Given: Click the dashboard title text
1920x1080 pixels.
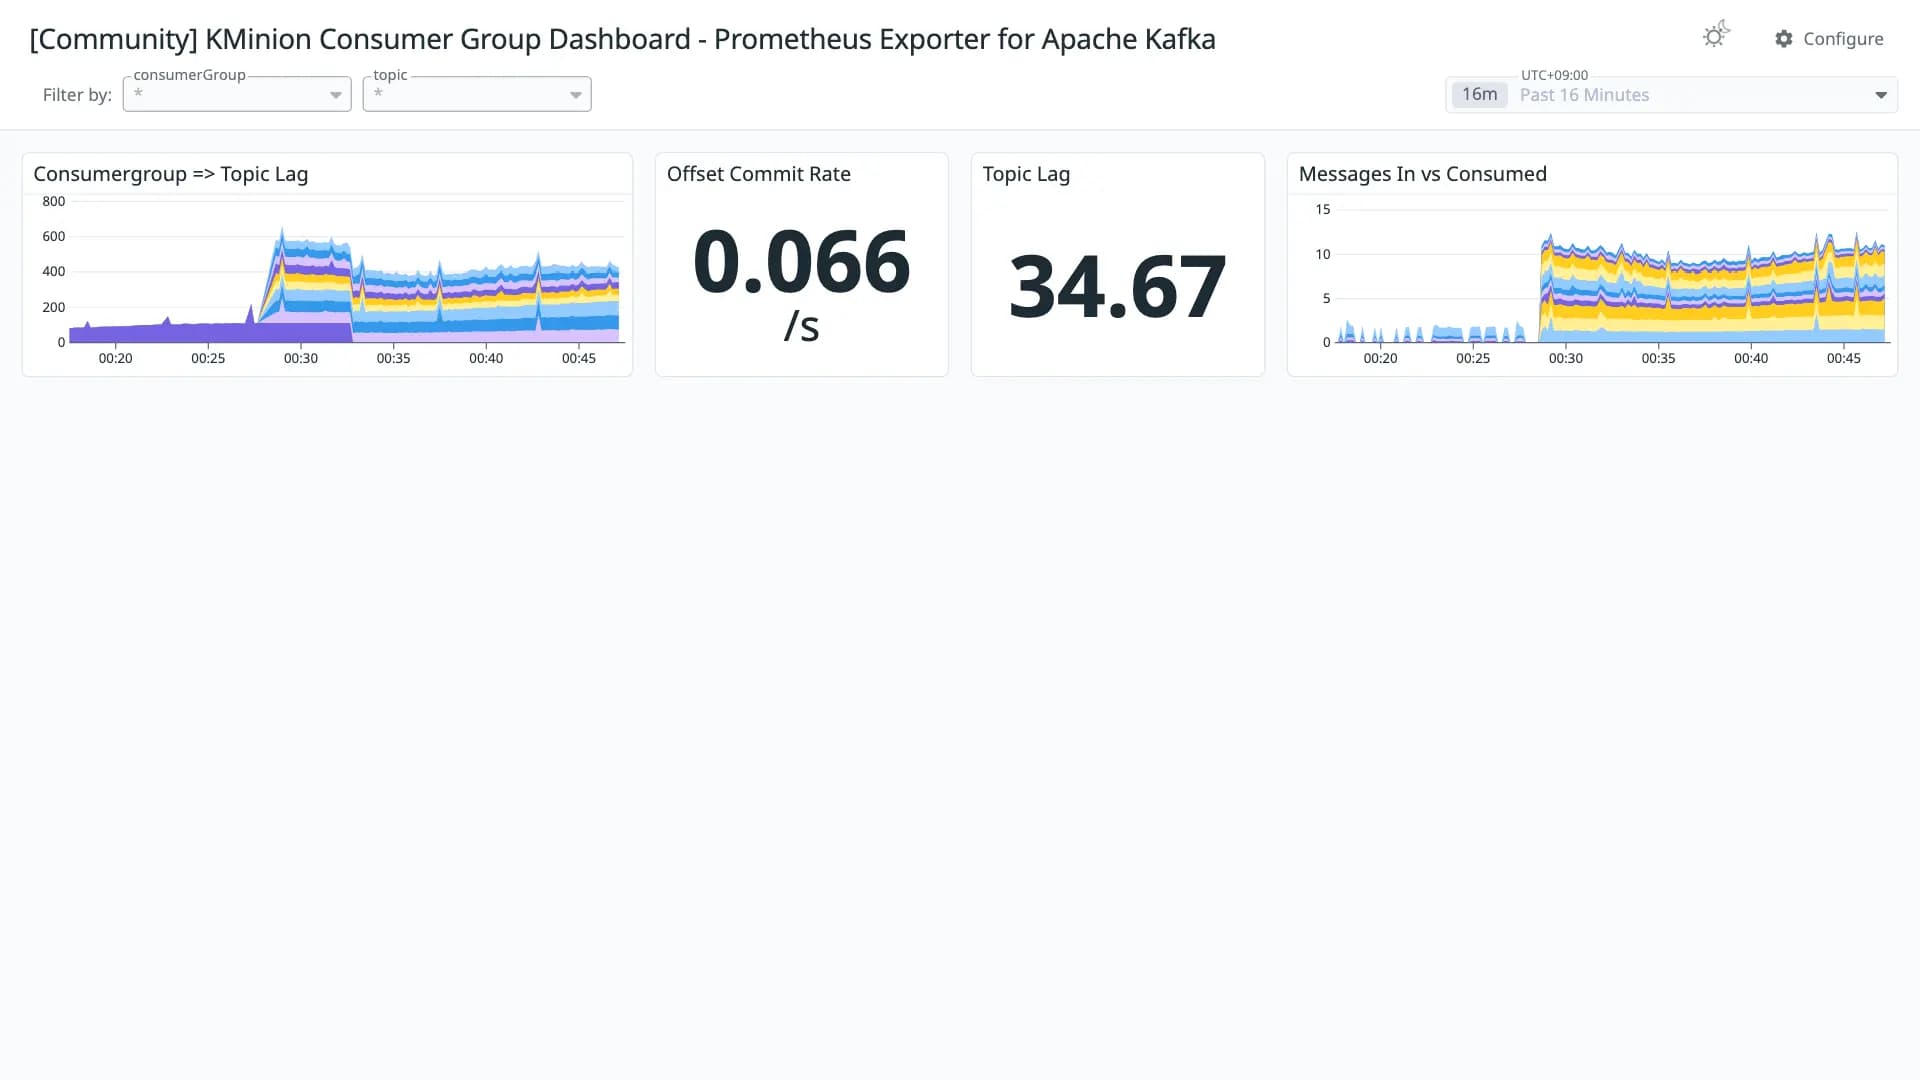Looking at the screenshot, I should [x=622, y=39].
